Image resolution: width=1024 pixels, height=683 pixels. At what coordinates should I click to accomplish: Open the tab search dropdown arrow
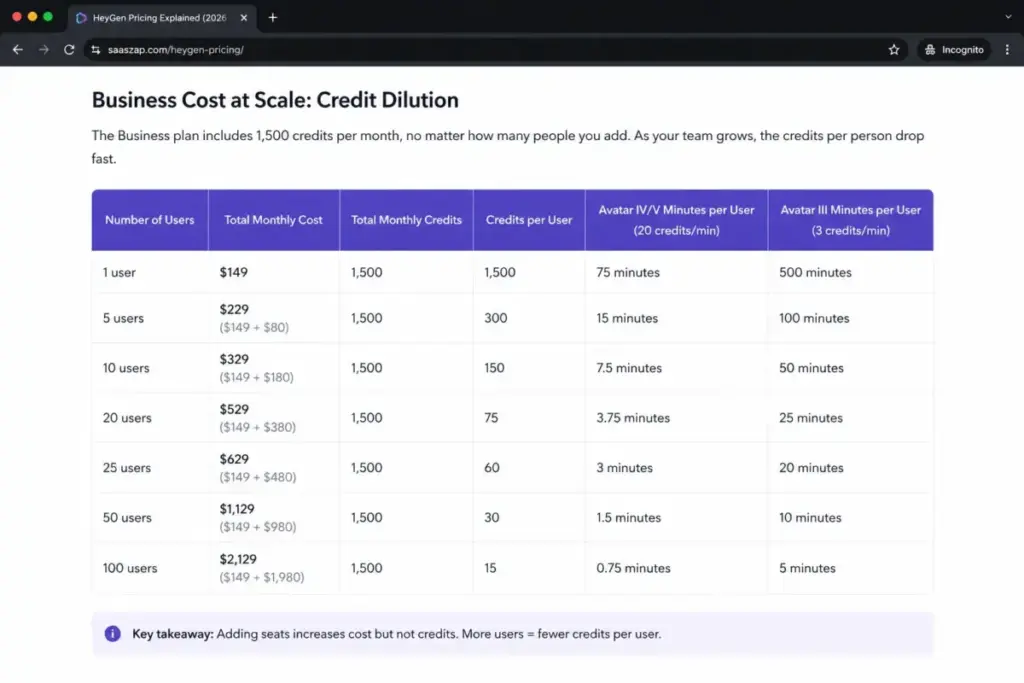[1008, 17]
